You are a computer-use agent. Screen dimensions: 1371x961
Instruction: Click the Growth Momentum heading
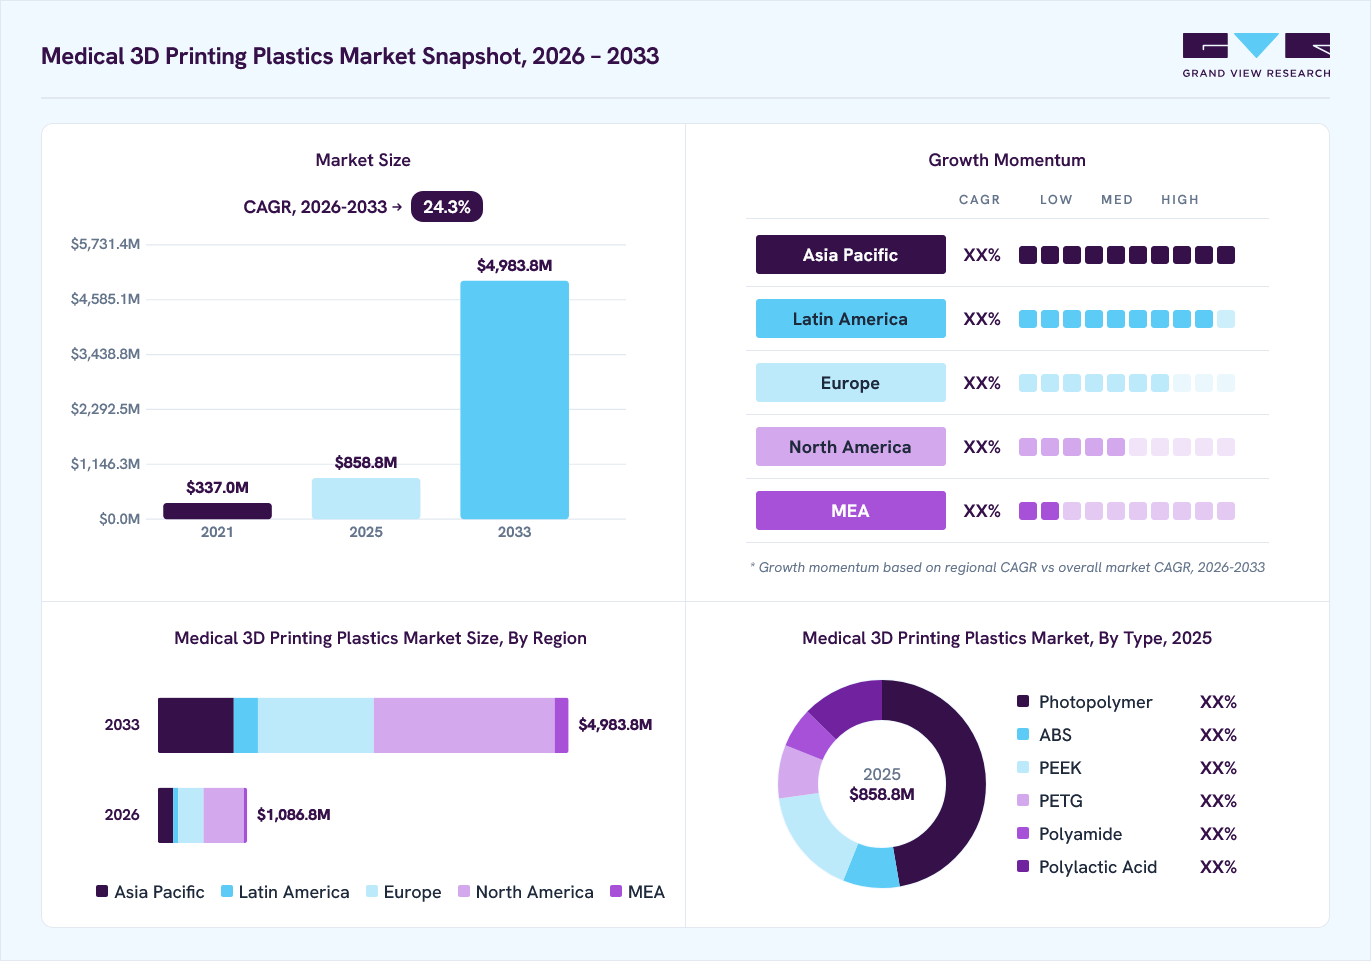tap(1007, 160)
